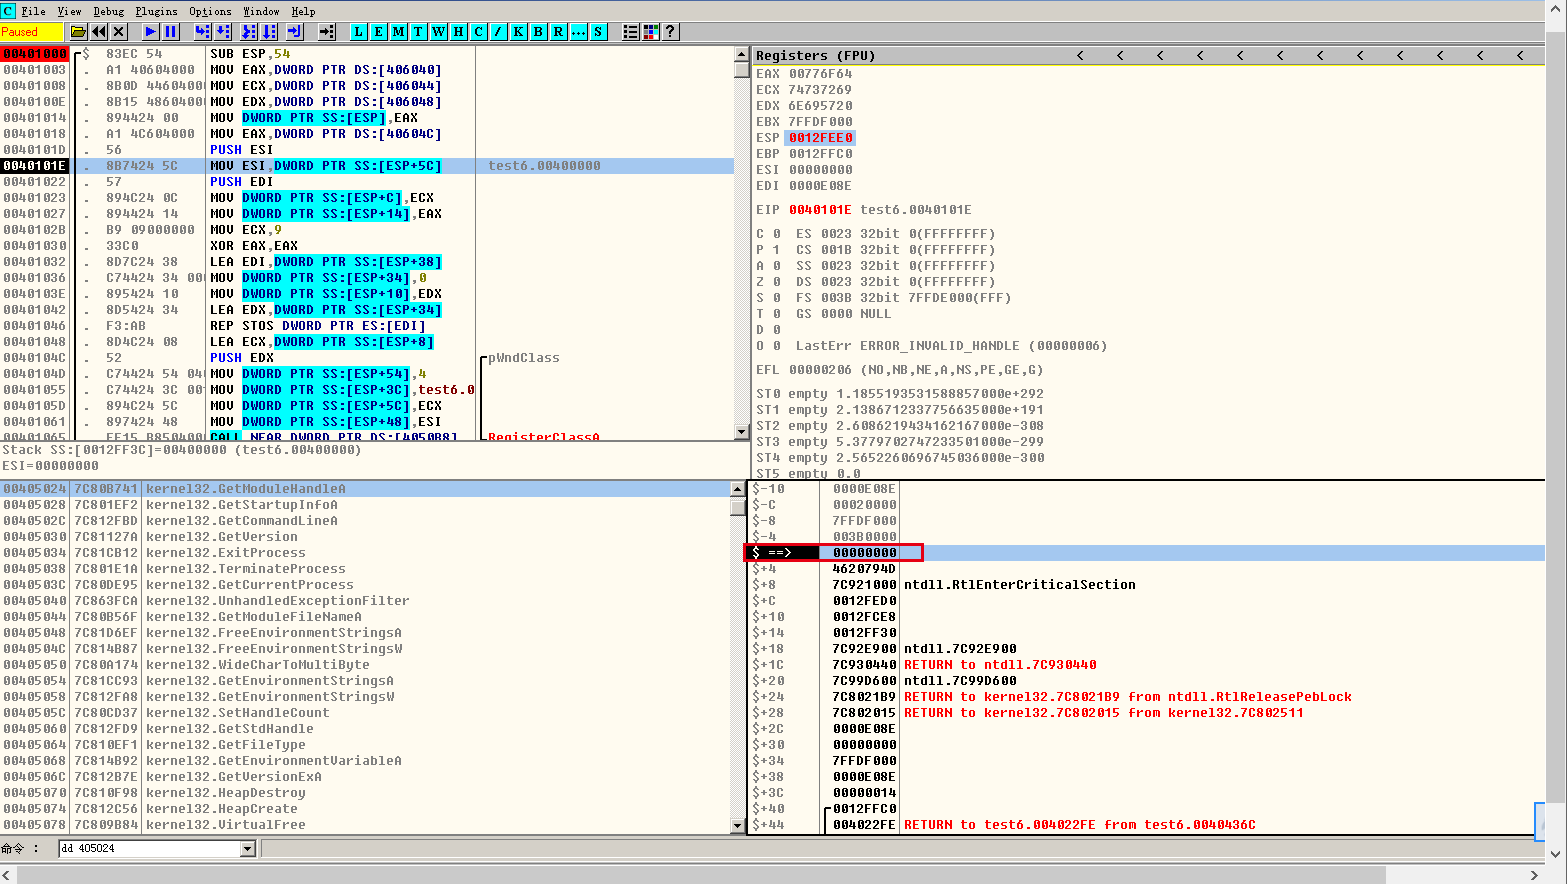The width and height of the screenshot is (1568, 884).
Task: Select the ESP register value 0012FEE0
Action: tap(820, 138)
